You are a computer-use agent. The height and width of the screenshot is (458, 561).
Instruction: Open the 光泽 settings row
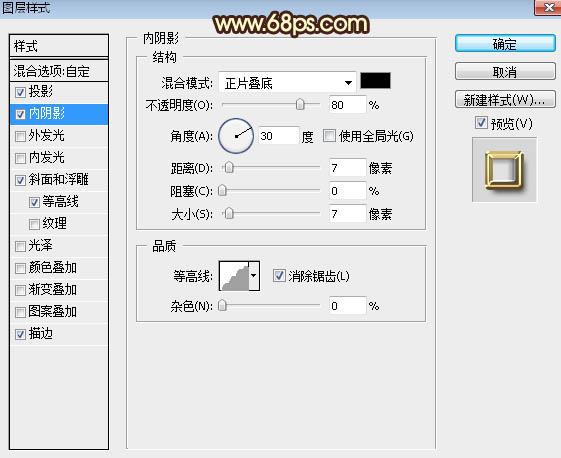(x=59, y=246)
